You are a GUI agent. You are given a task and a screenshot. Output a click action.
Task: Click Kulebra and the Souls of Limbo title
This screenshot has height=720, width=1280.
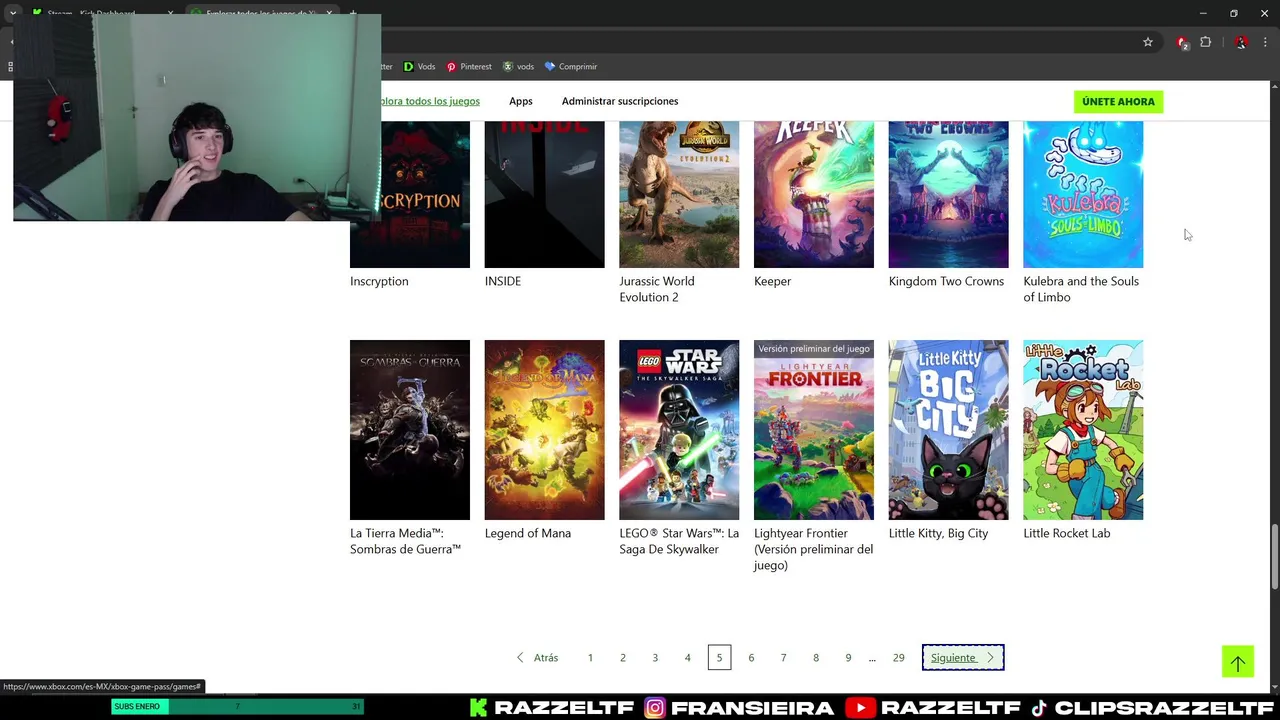(1081, 289)
